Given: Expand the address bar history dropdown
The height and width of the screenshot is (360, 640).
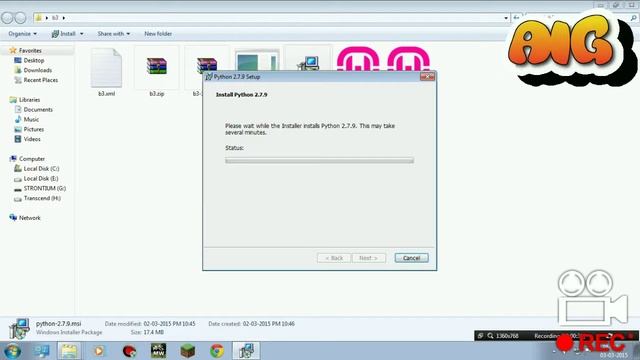Looking at the screenshot, I should [x=506, y=18].
